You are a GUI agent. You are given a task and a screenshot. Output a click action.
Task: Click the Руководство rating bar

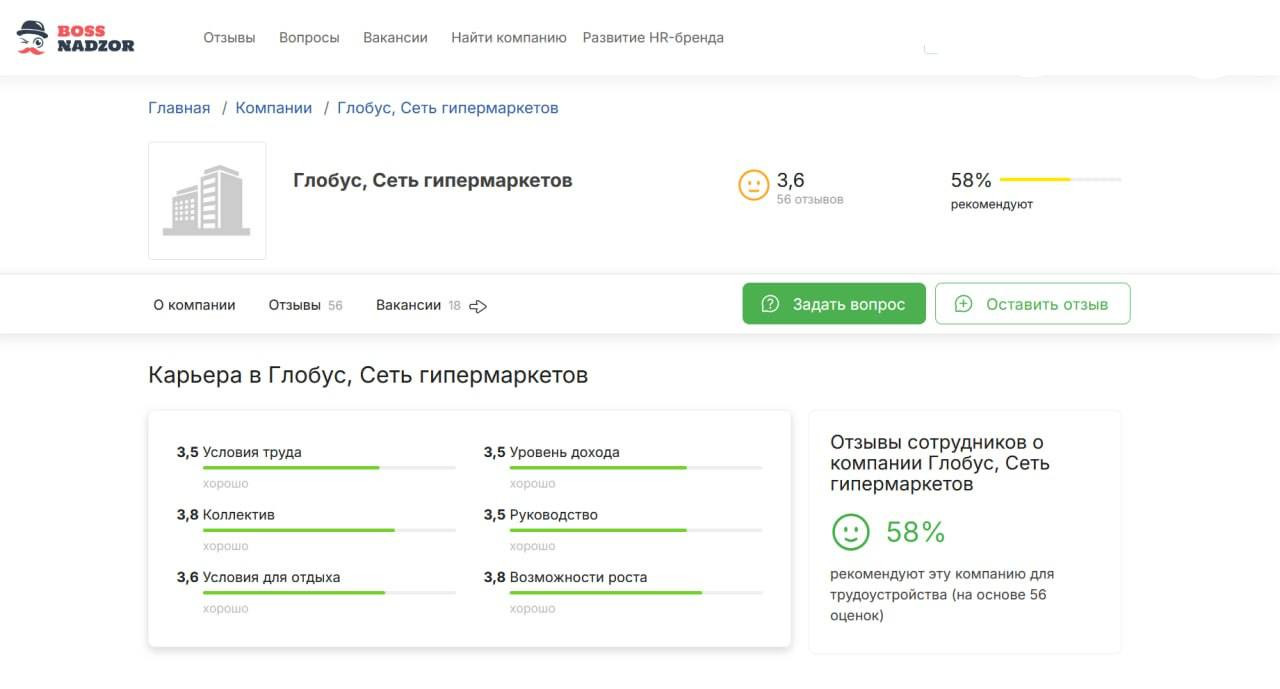(636, 530)
